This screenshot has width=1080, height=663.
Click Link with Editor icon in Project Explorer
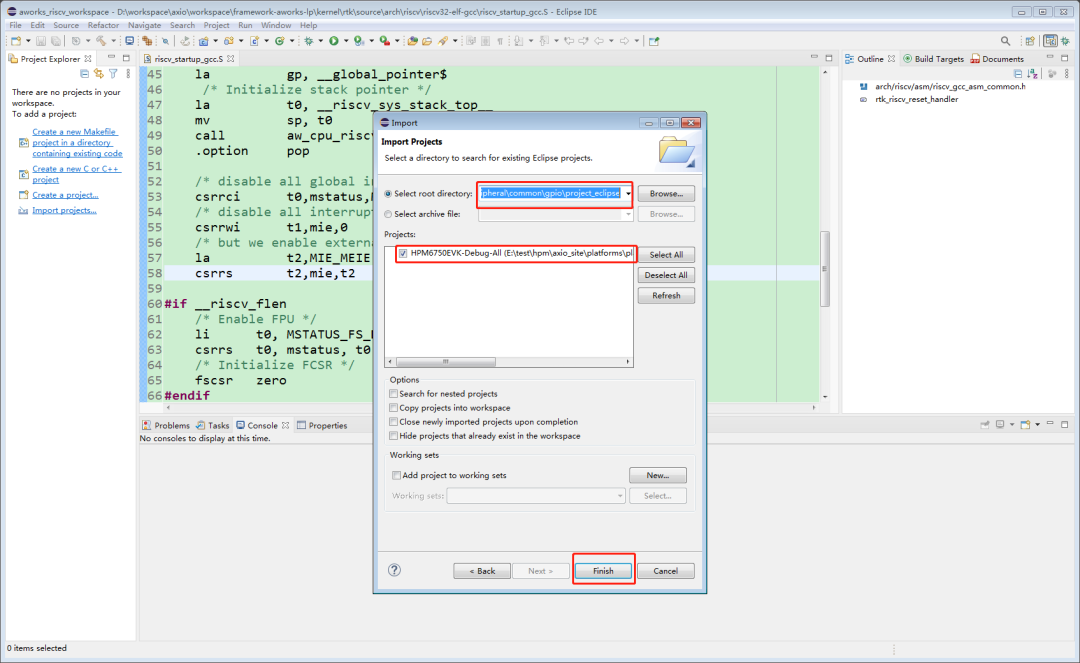tap(99, 74)
